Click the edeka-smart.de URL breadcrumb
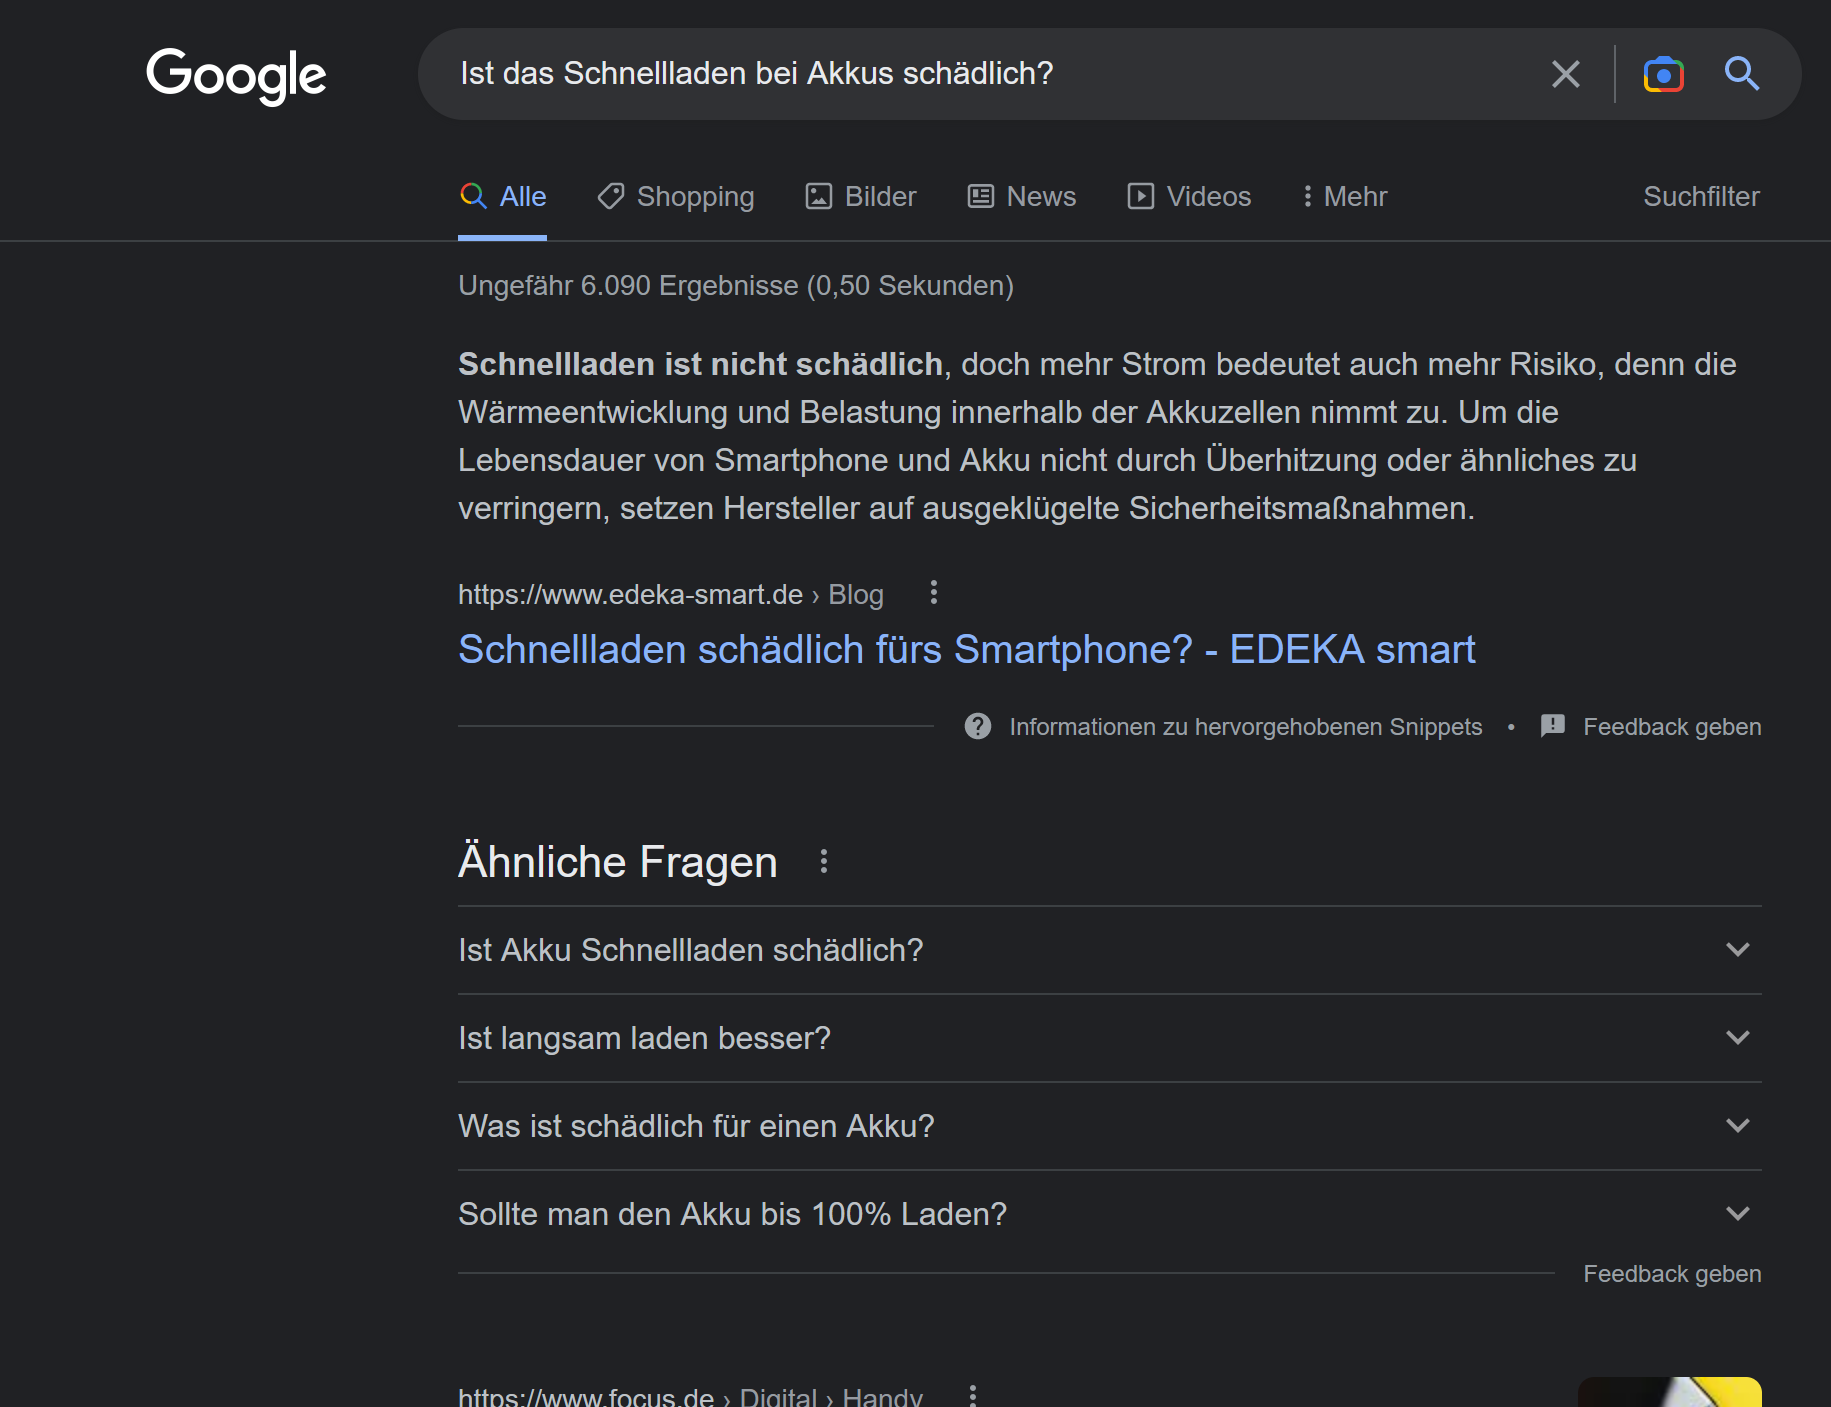Screen dimensions: 1831x1407 pos(670,595)
